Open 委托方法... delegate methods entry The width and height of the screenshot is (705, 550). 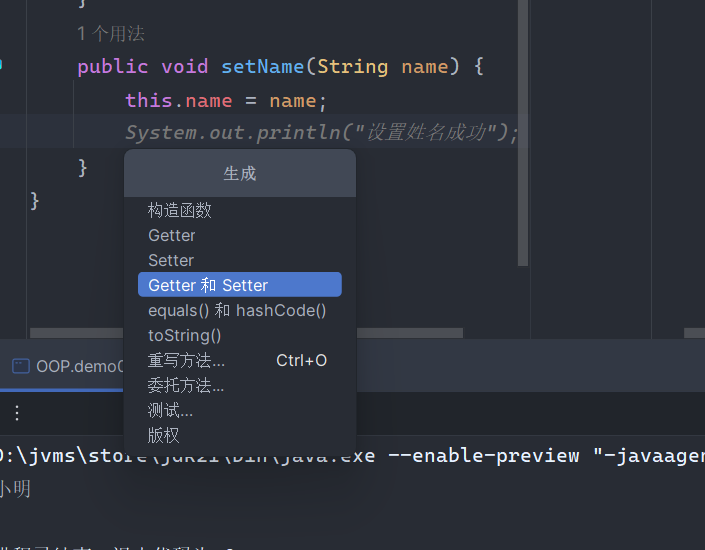click(186, 386)
